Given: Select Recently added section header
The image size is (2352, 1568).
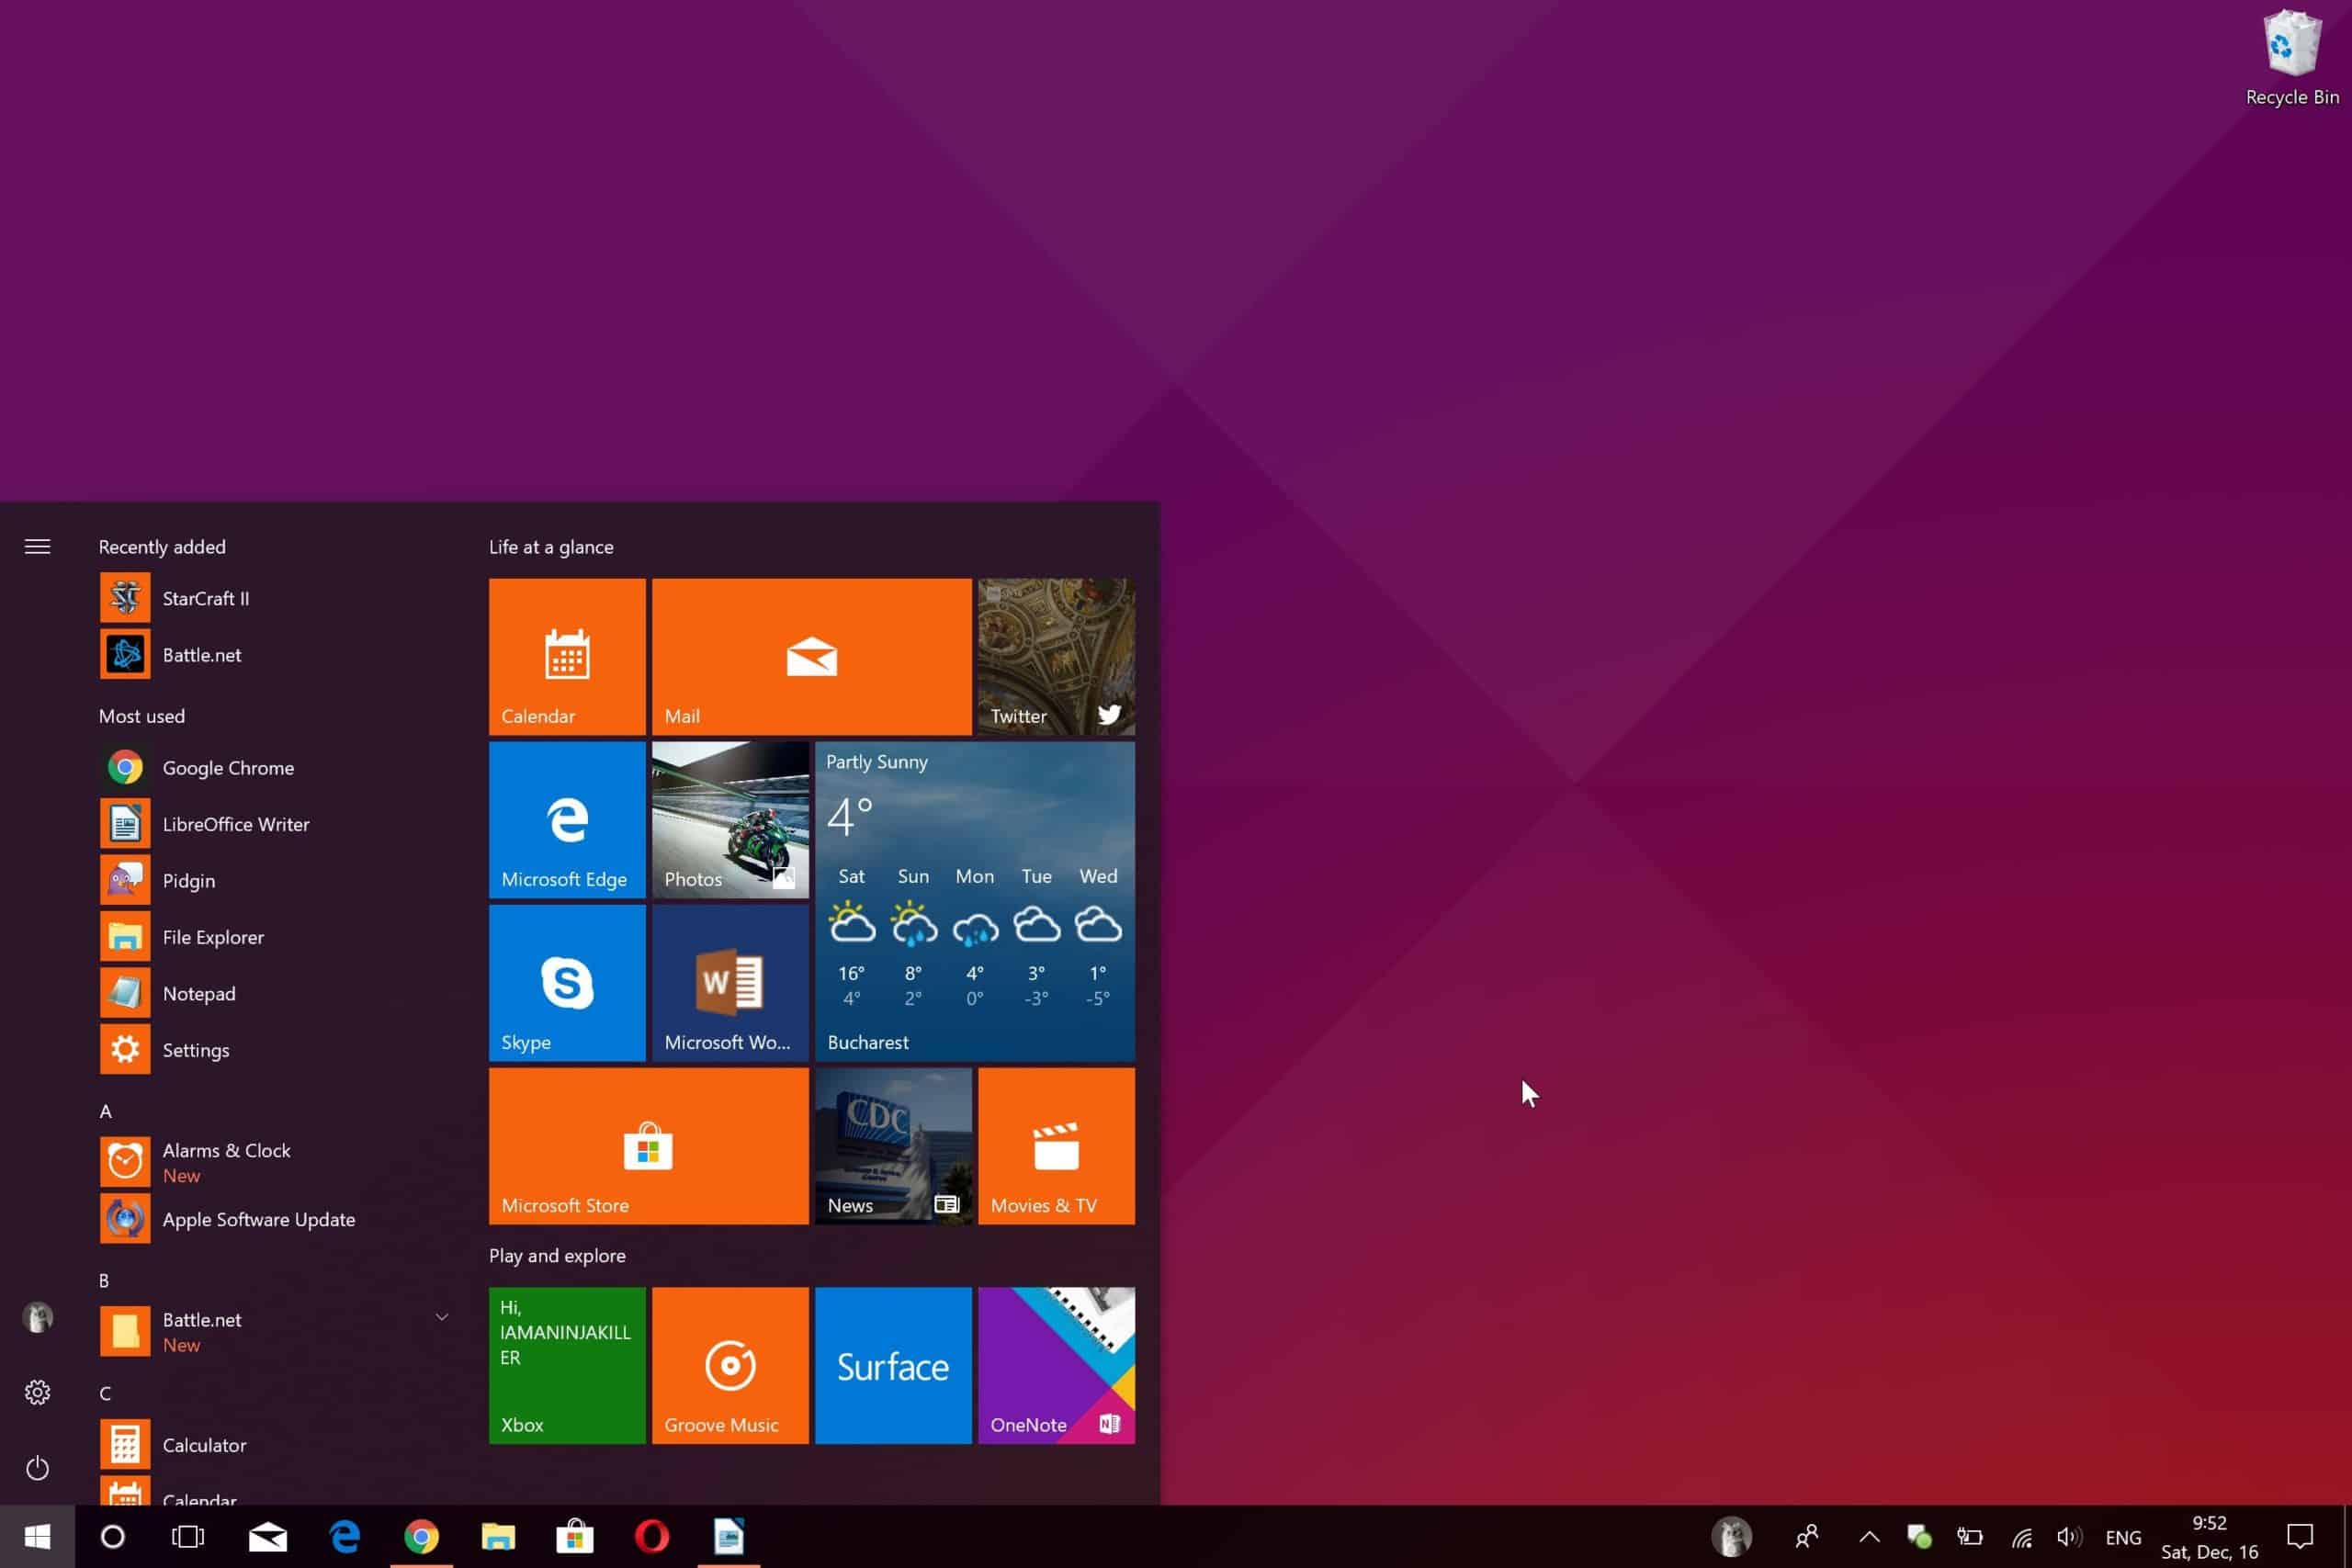Looking at the screenshot, I should 163,546.
